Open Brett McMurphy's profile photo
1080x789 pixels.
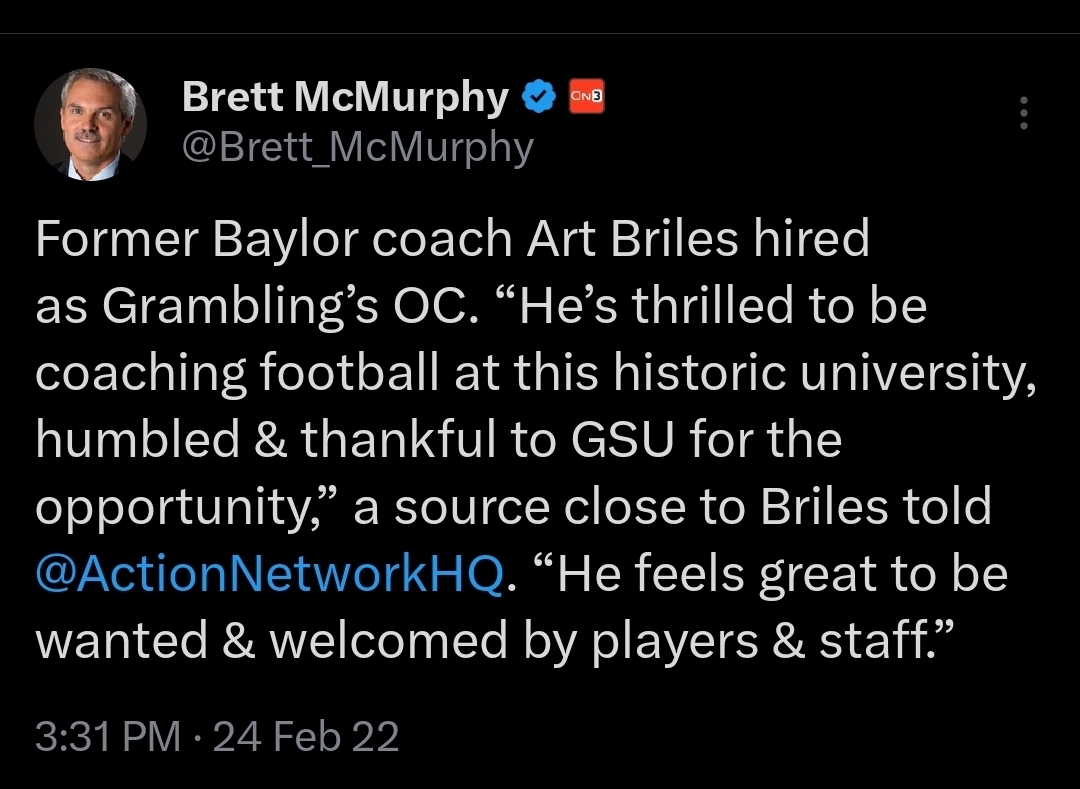[x=90, y=125]
